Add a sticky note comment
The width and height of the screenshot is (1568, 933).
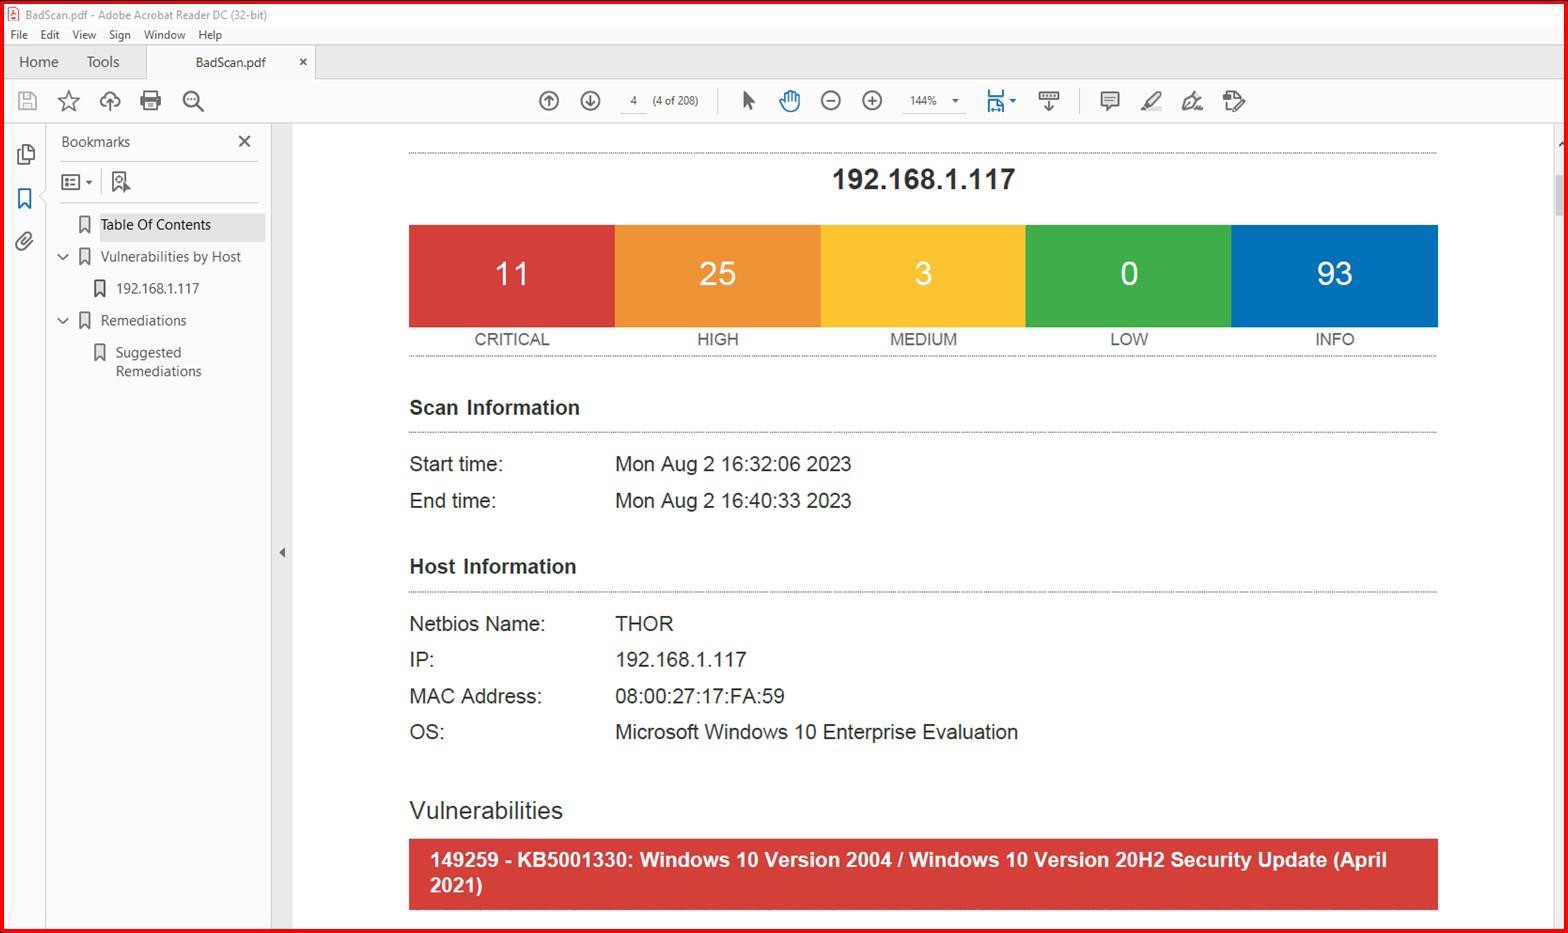1109,101
